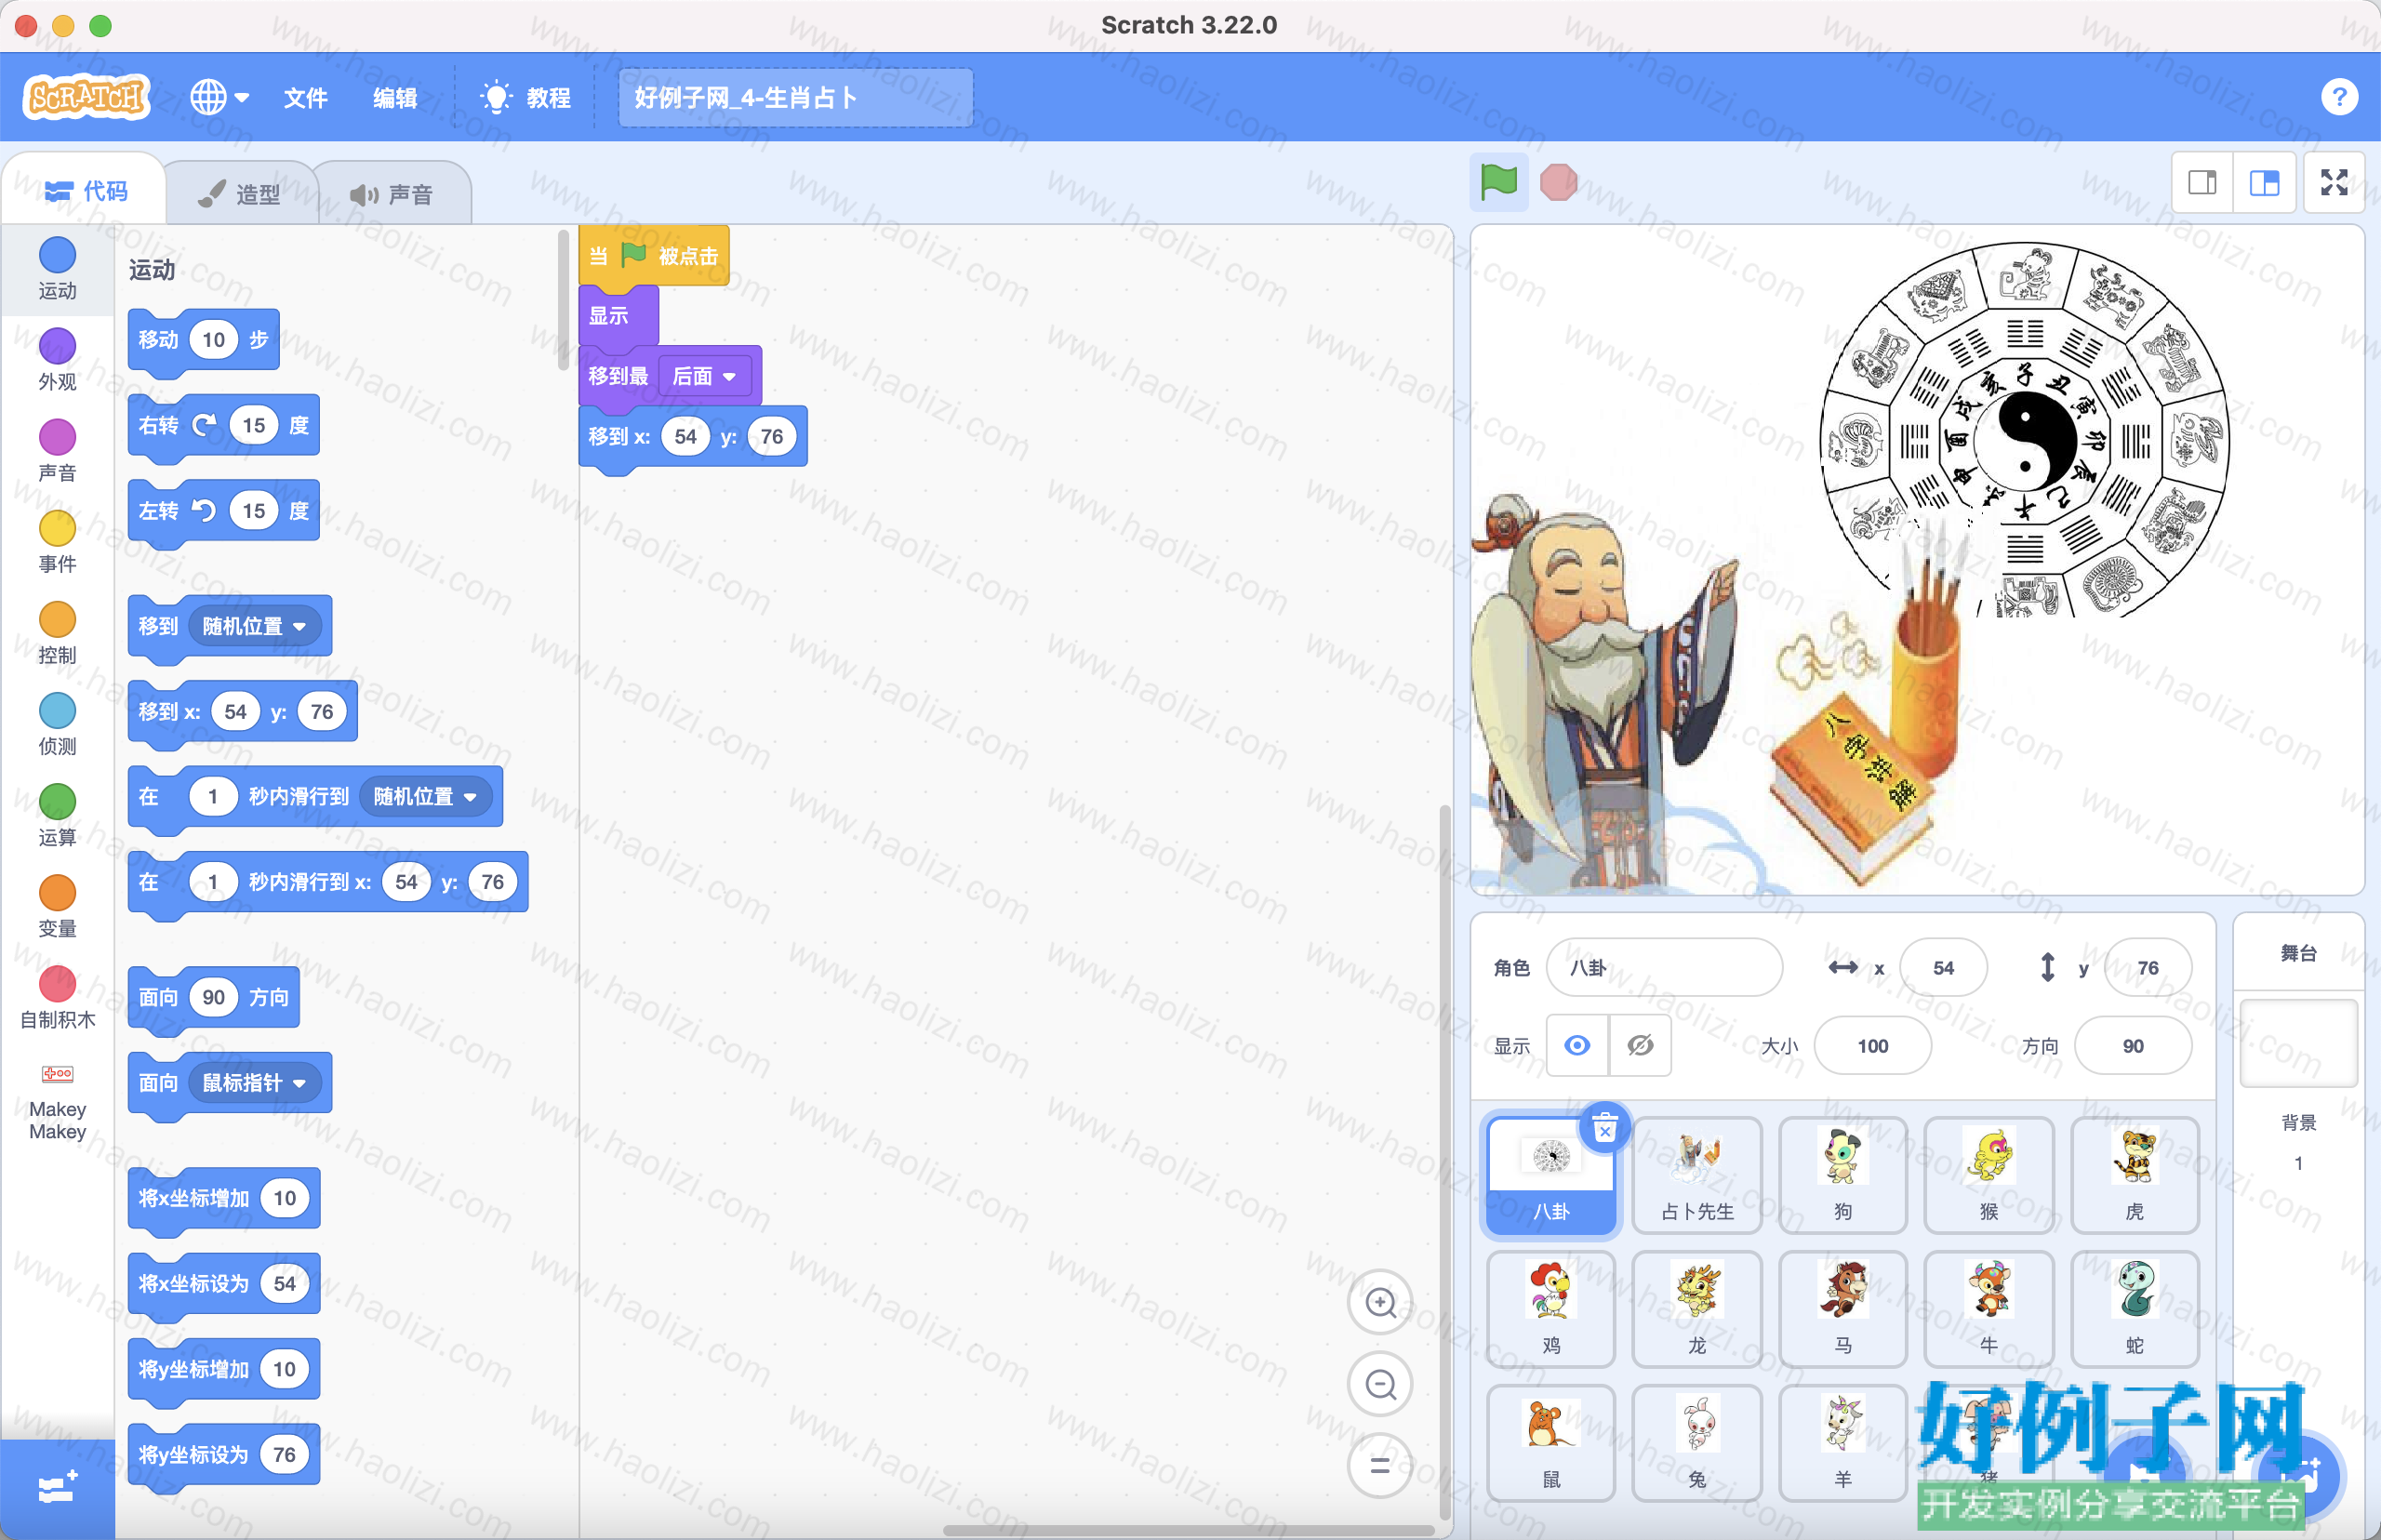
Task: Zoom out the code workspace
Action: 1380,1384
